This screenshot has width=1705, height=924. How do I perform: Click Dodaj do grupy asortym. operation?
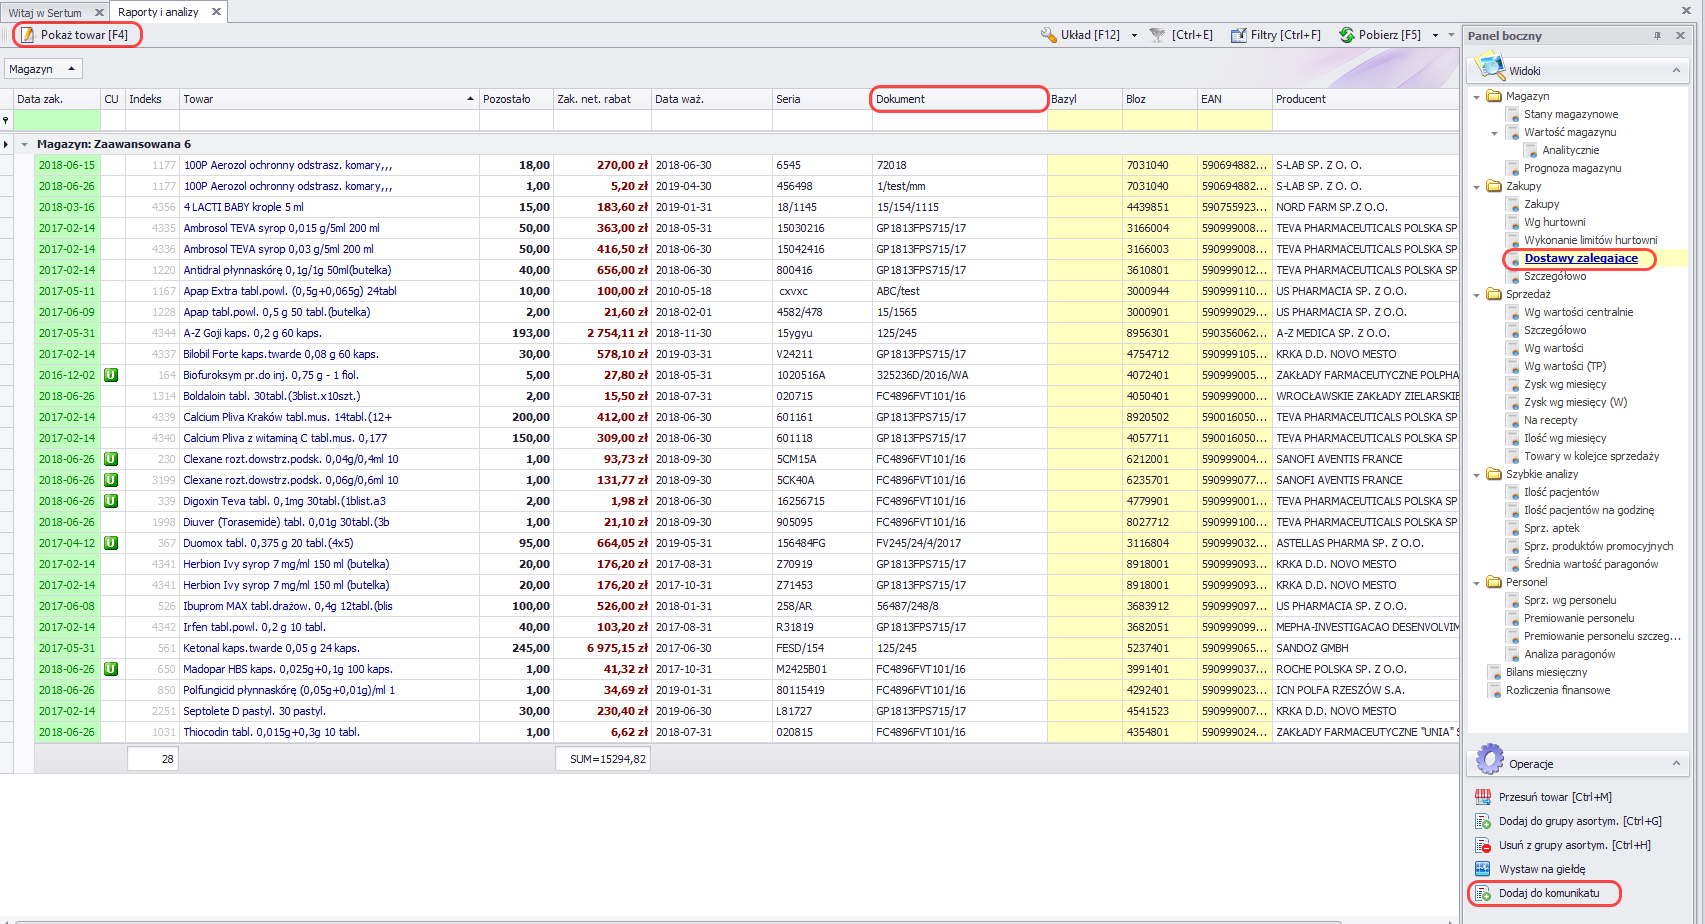[x=1483, y=821]
